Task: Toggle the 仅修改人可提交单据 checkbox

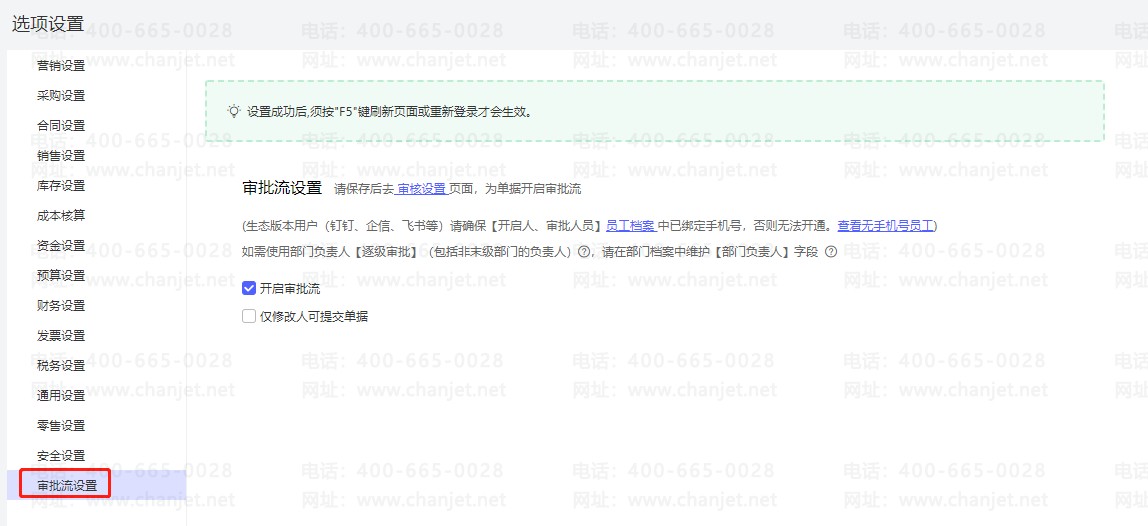Action: coord(249,317)
